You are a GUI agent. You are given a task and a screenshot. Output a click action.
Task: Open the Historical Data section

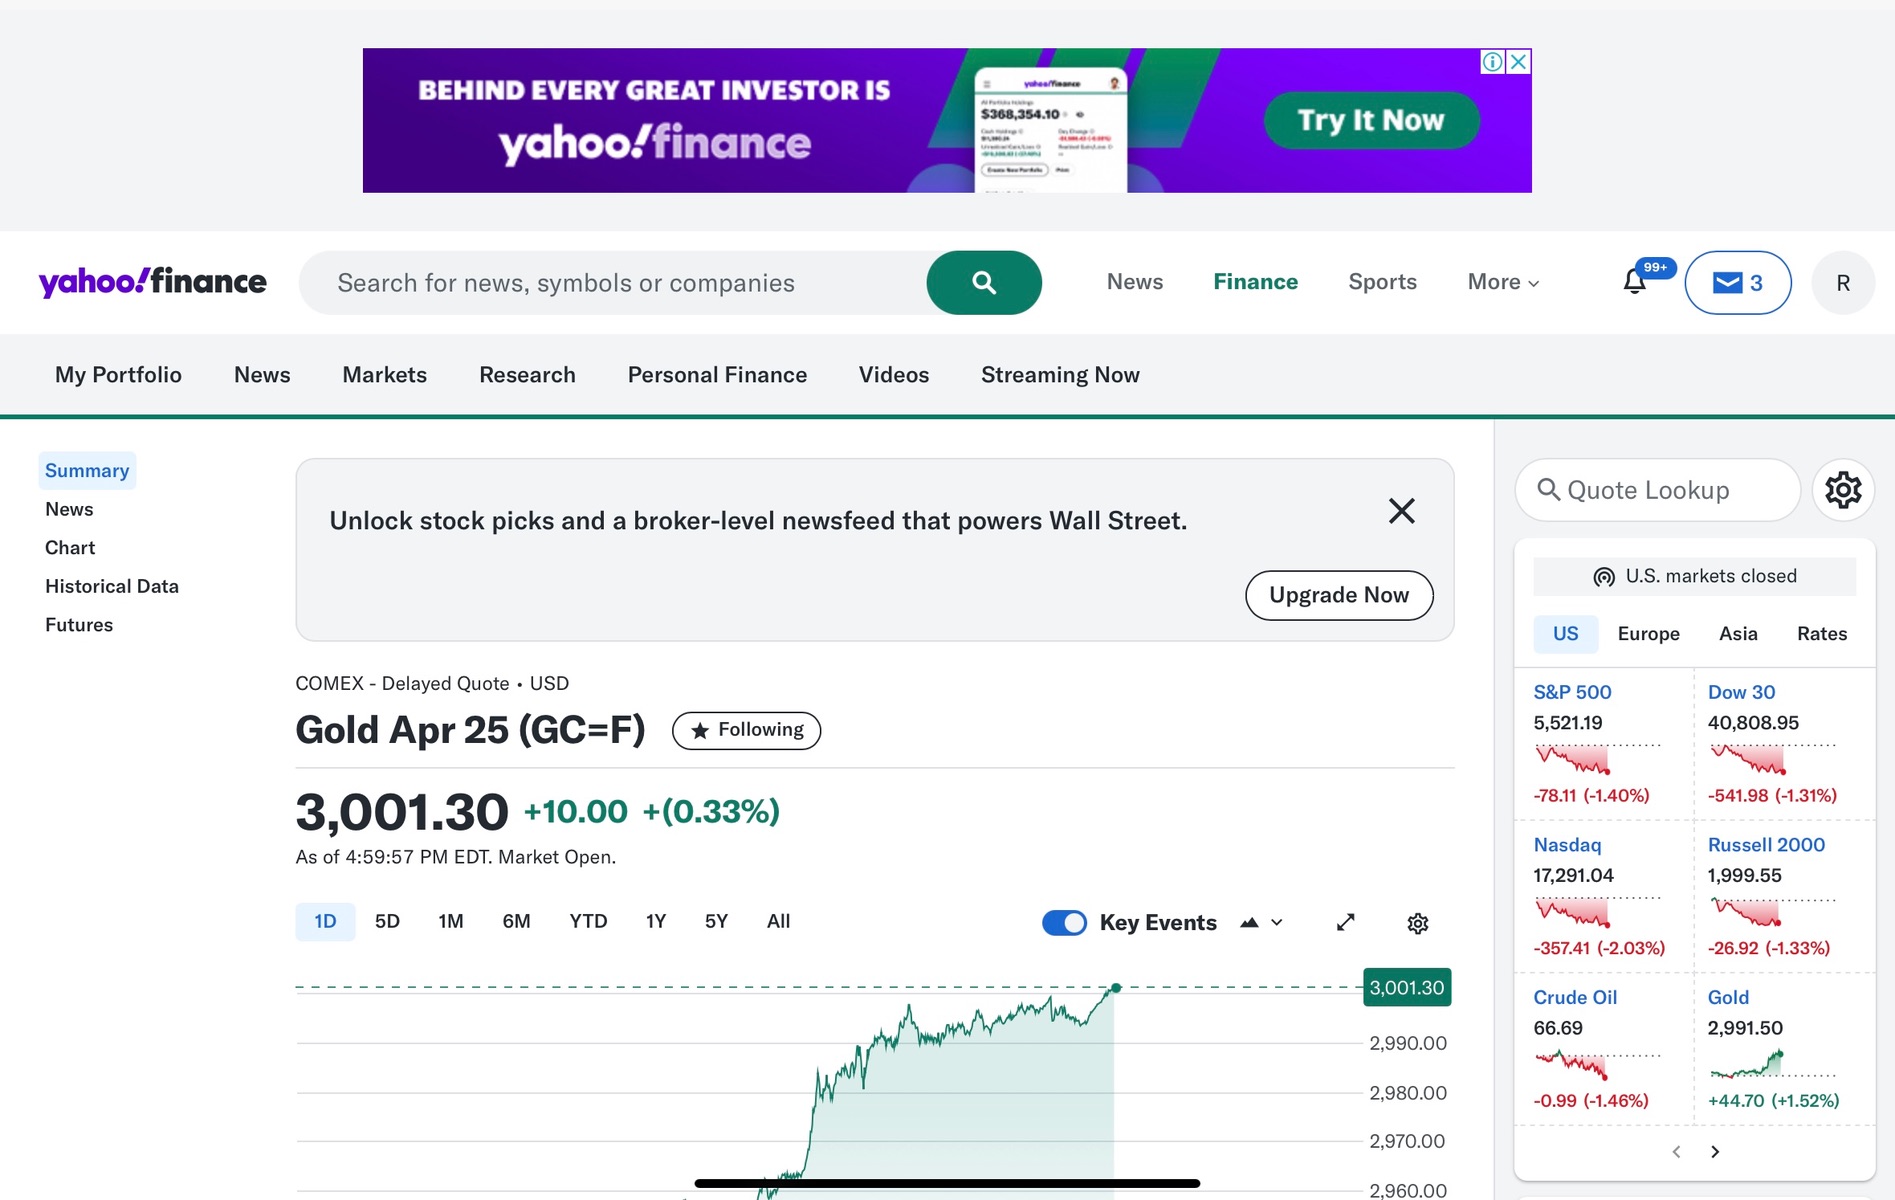point(112,586)
